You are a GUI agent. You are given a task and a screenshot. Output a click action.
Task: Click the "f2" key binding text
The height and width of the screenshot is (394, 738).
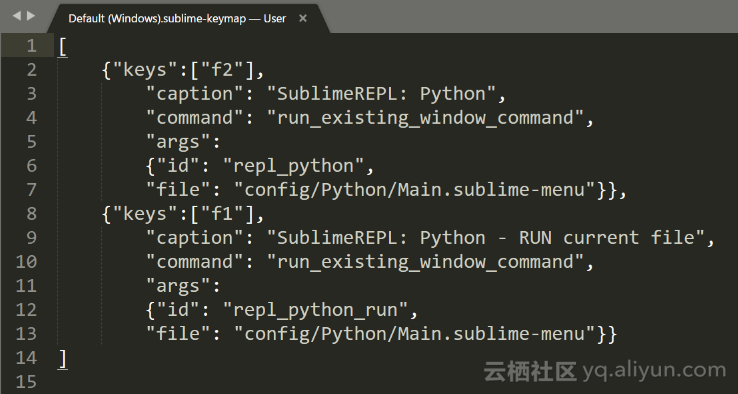(222, 70)
